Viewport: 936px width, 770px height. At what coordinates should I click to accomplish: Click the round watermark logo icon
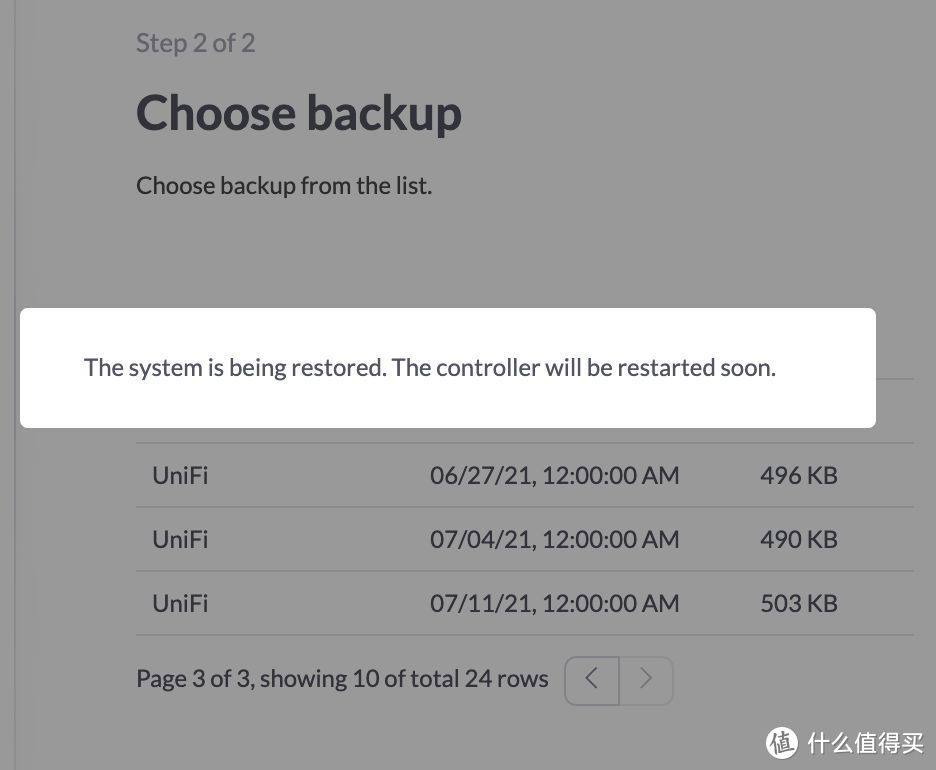(x=783, y=742)
